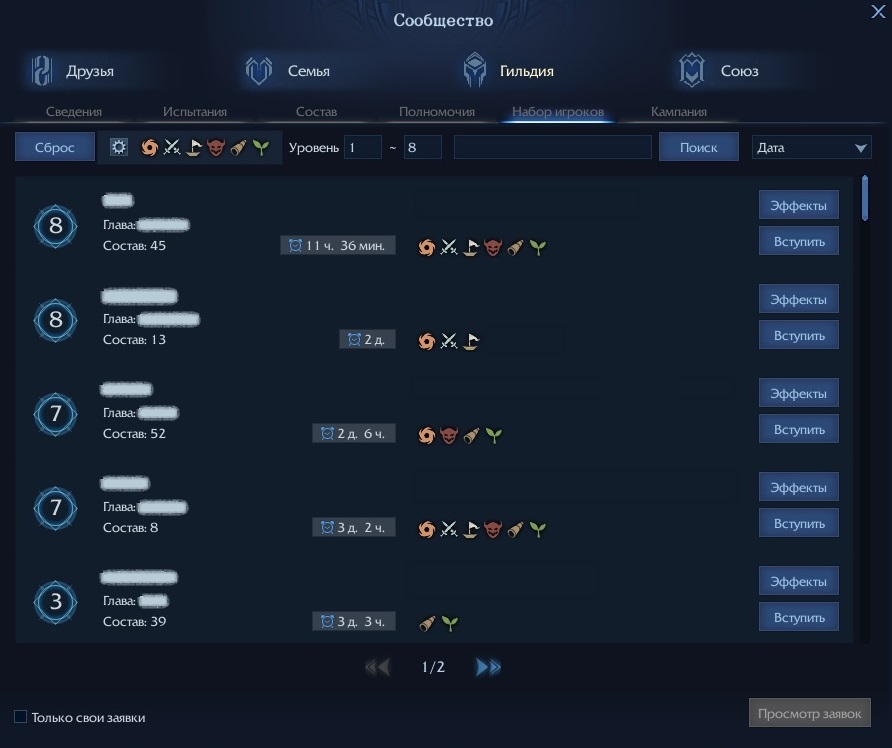Select the orange swirl filter icon
This screenshot has width=892, height=748.
[x=149, y=147]
